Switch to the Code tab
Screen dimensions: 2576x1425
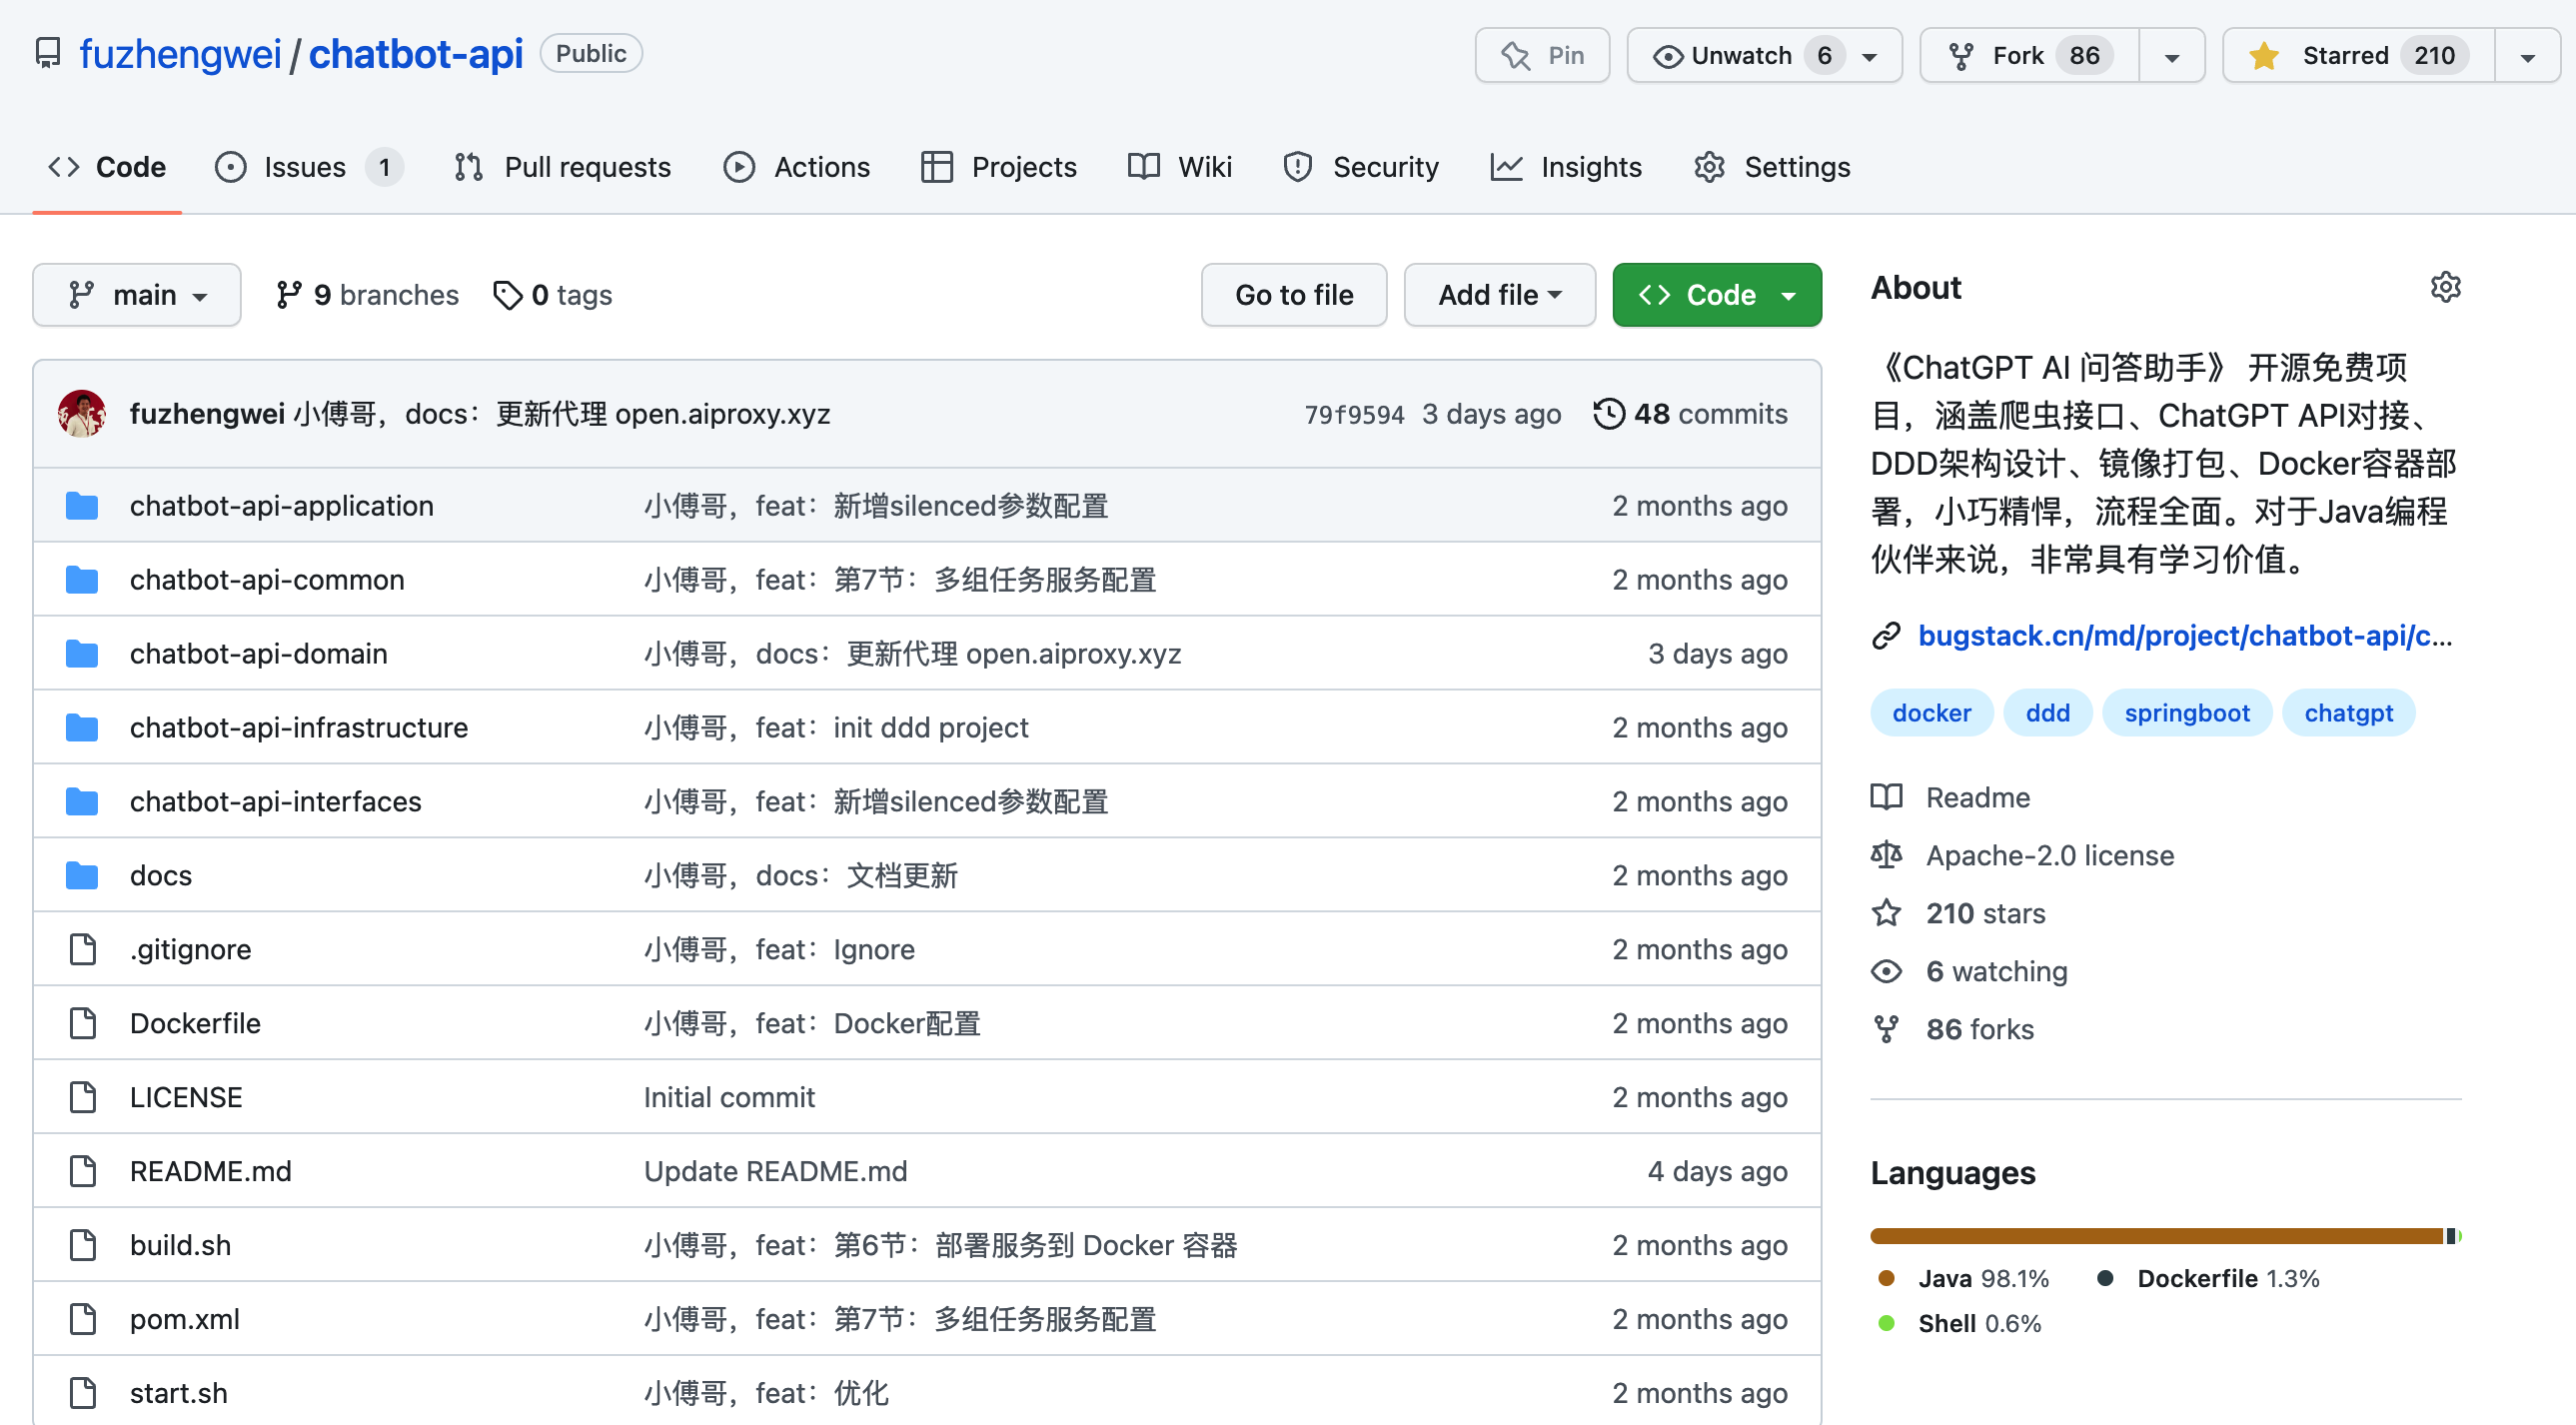click(x=107, y=167)
